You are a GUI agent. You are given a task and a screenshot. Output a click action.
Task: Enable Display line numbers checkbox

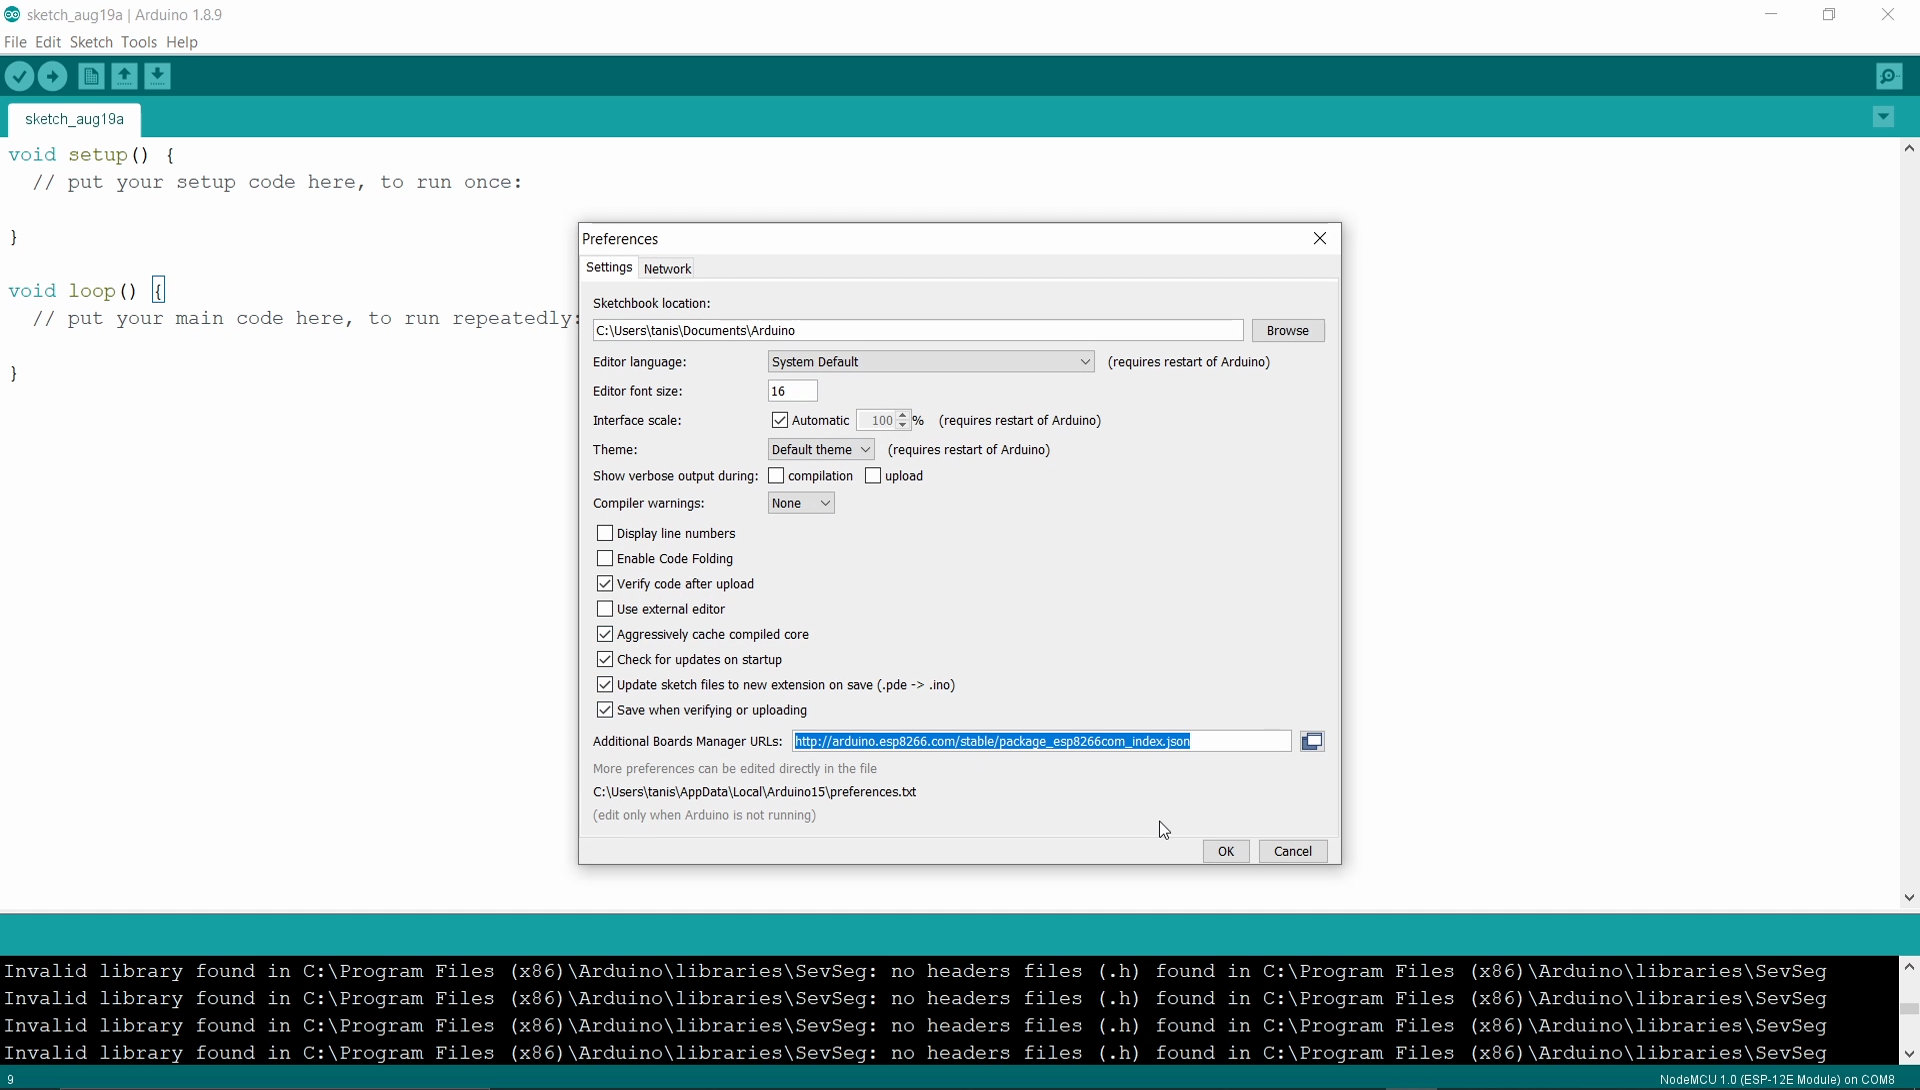click(x=605, y=533)
